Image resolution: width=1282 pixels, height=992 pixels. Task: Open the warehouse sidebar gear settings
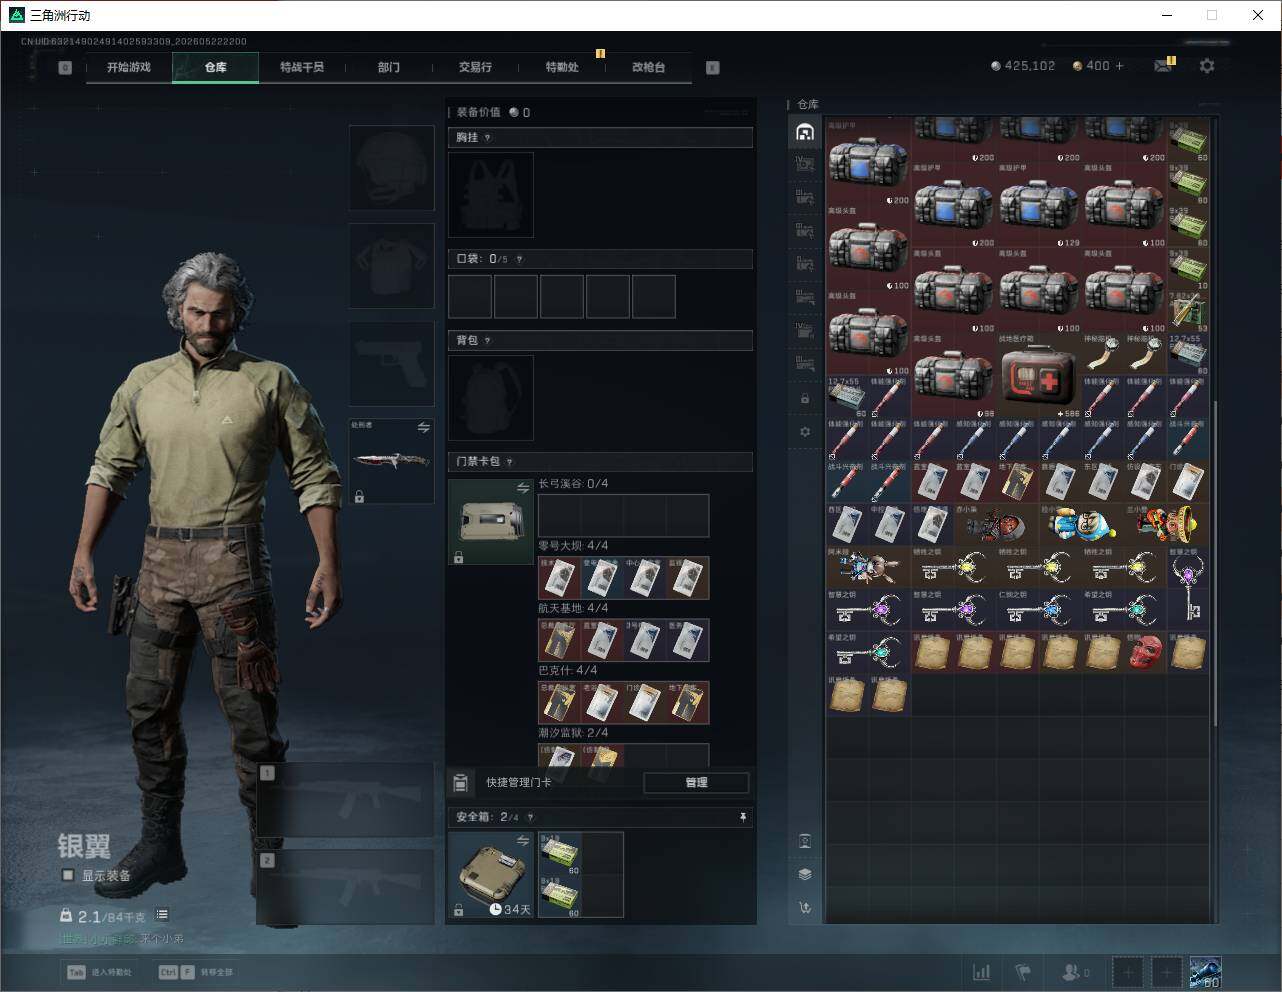(x=805, y=432)
